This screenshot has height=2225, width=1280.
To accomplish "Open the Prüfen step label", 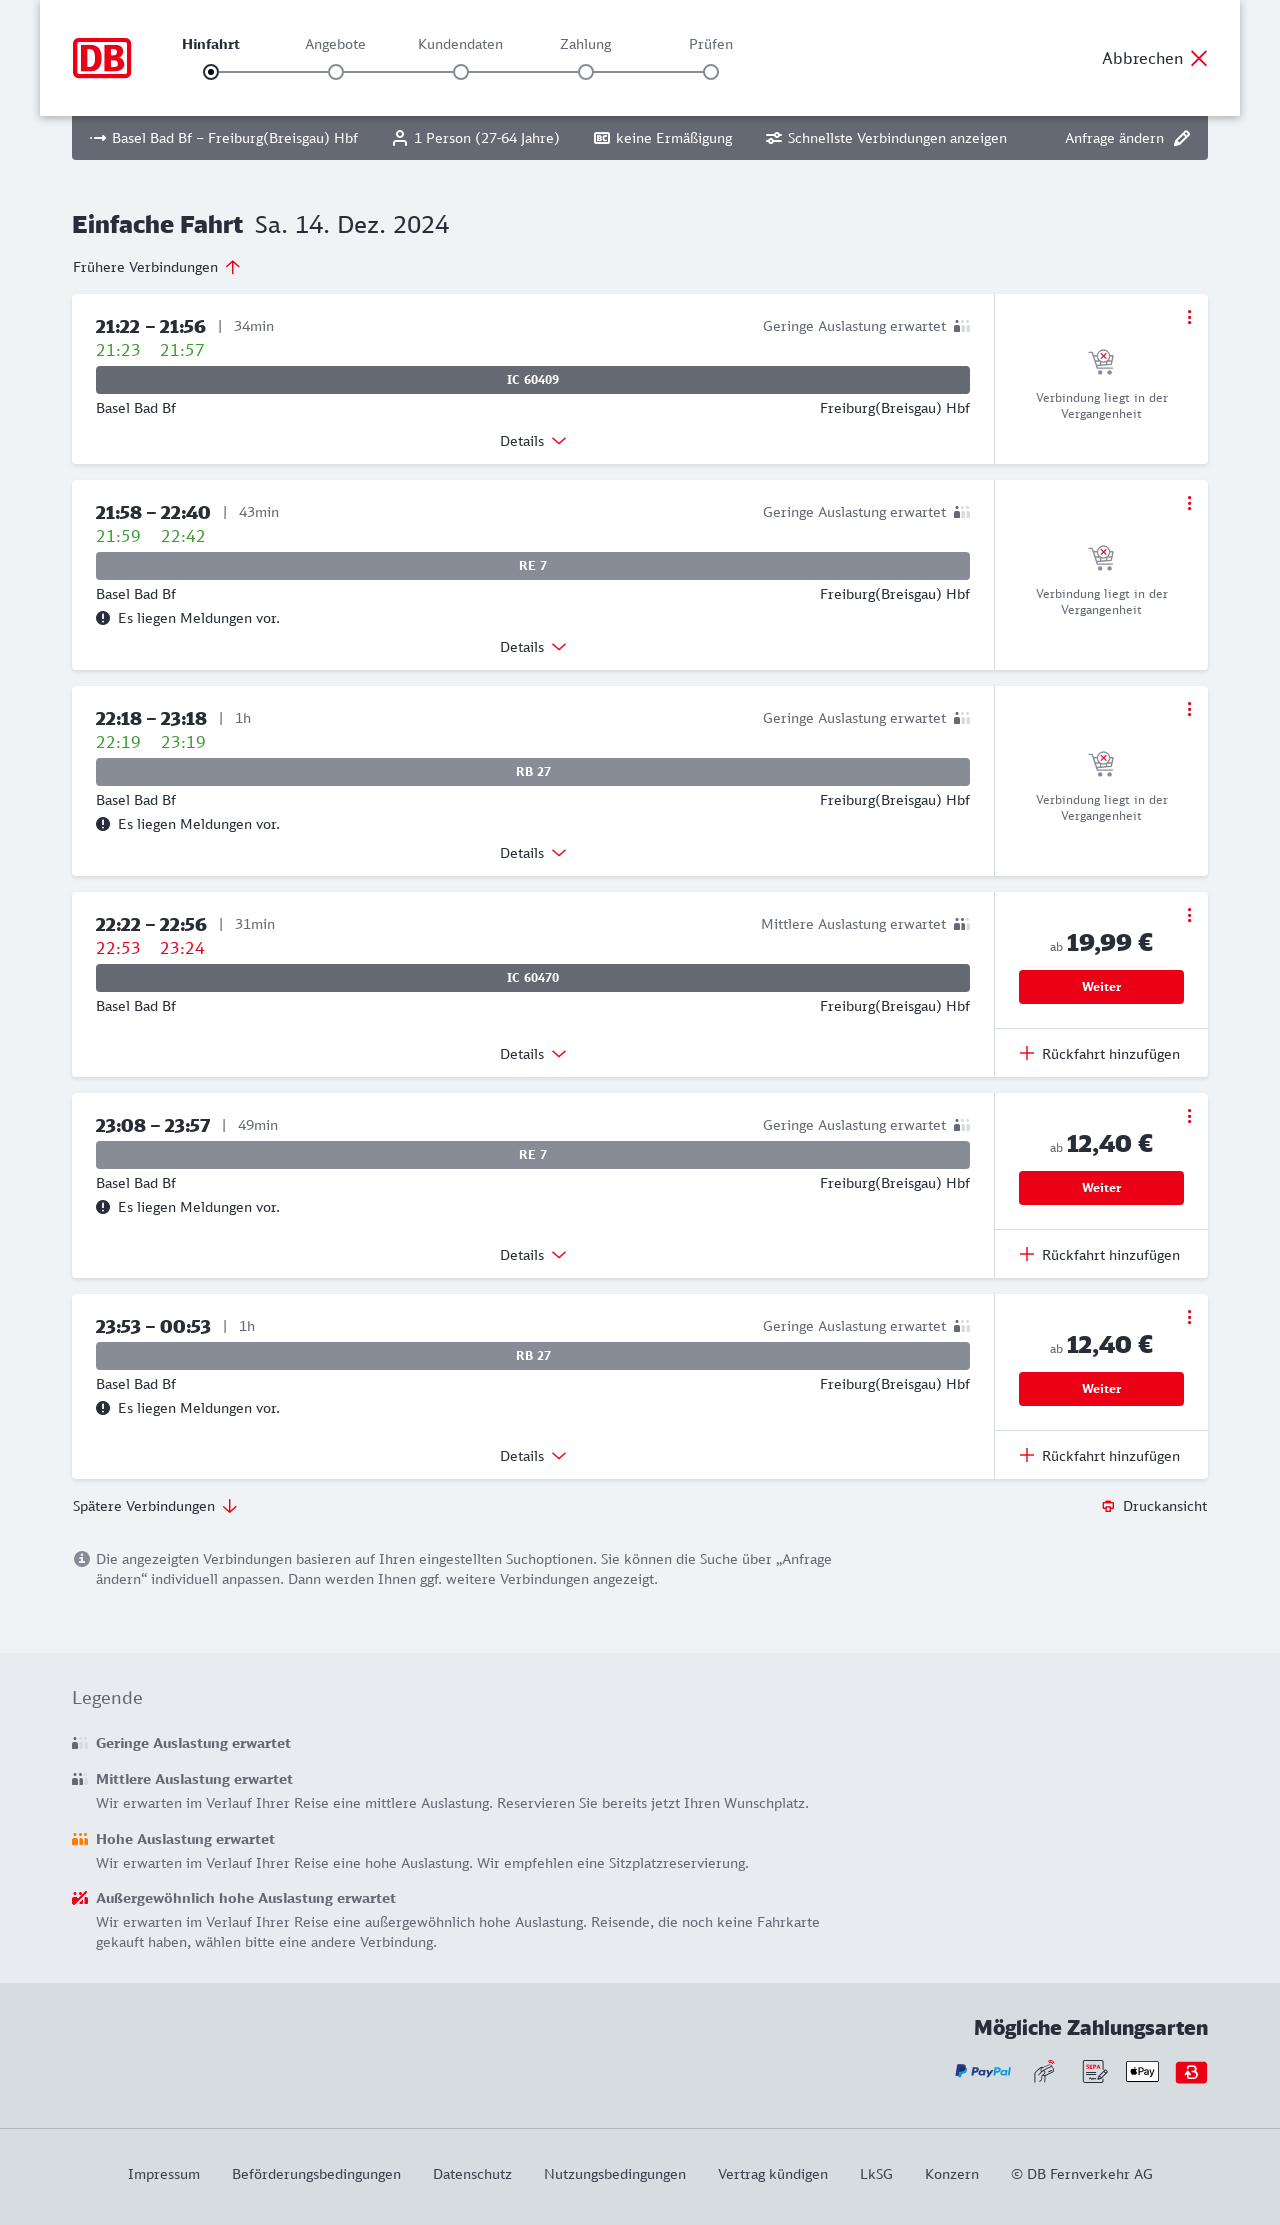I will [x=711, y=44].
